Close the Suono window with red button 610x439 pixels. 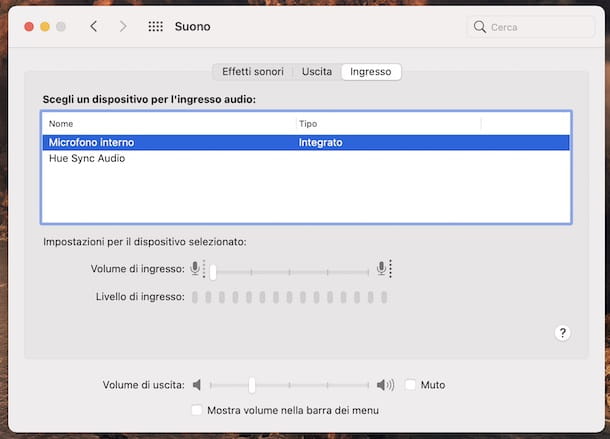pos(29,26)
